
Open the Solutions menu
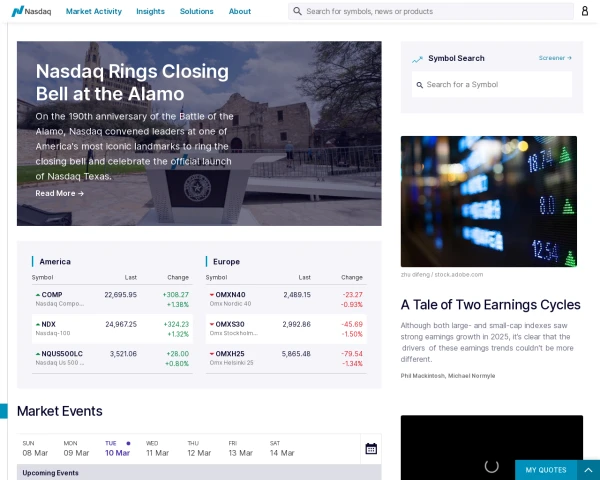(197, 11)
